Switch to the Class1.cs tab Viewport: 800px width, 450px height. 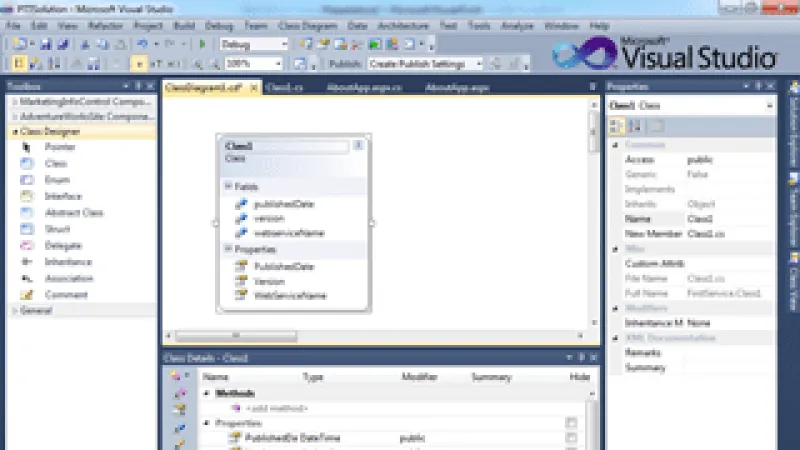coord(285,87)
